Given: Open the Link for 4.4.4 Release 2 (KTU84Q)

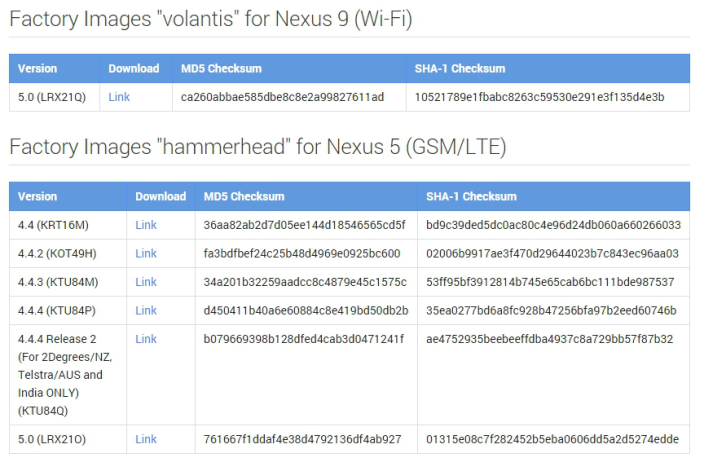Looking at the screenshot, I should (146, 339).
